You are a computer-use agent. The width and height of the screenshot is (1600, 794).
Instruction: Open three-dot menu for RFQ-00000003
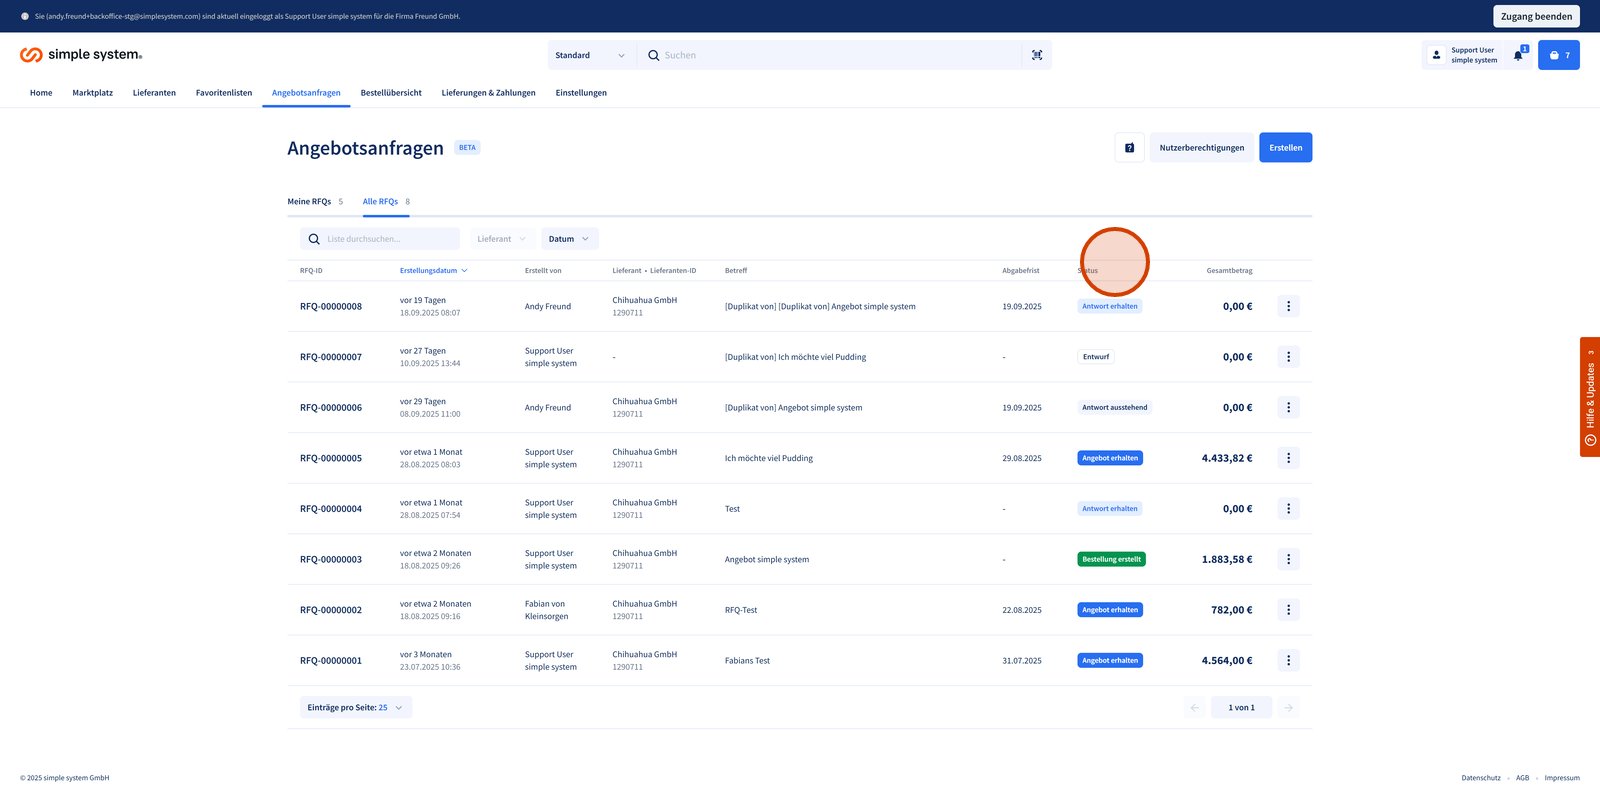pos(1288,559)
